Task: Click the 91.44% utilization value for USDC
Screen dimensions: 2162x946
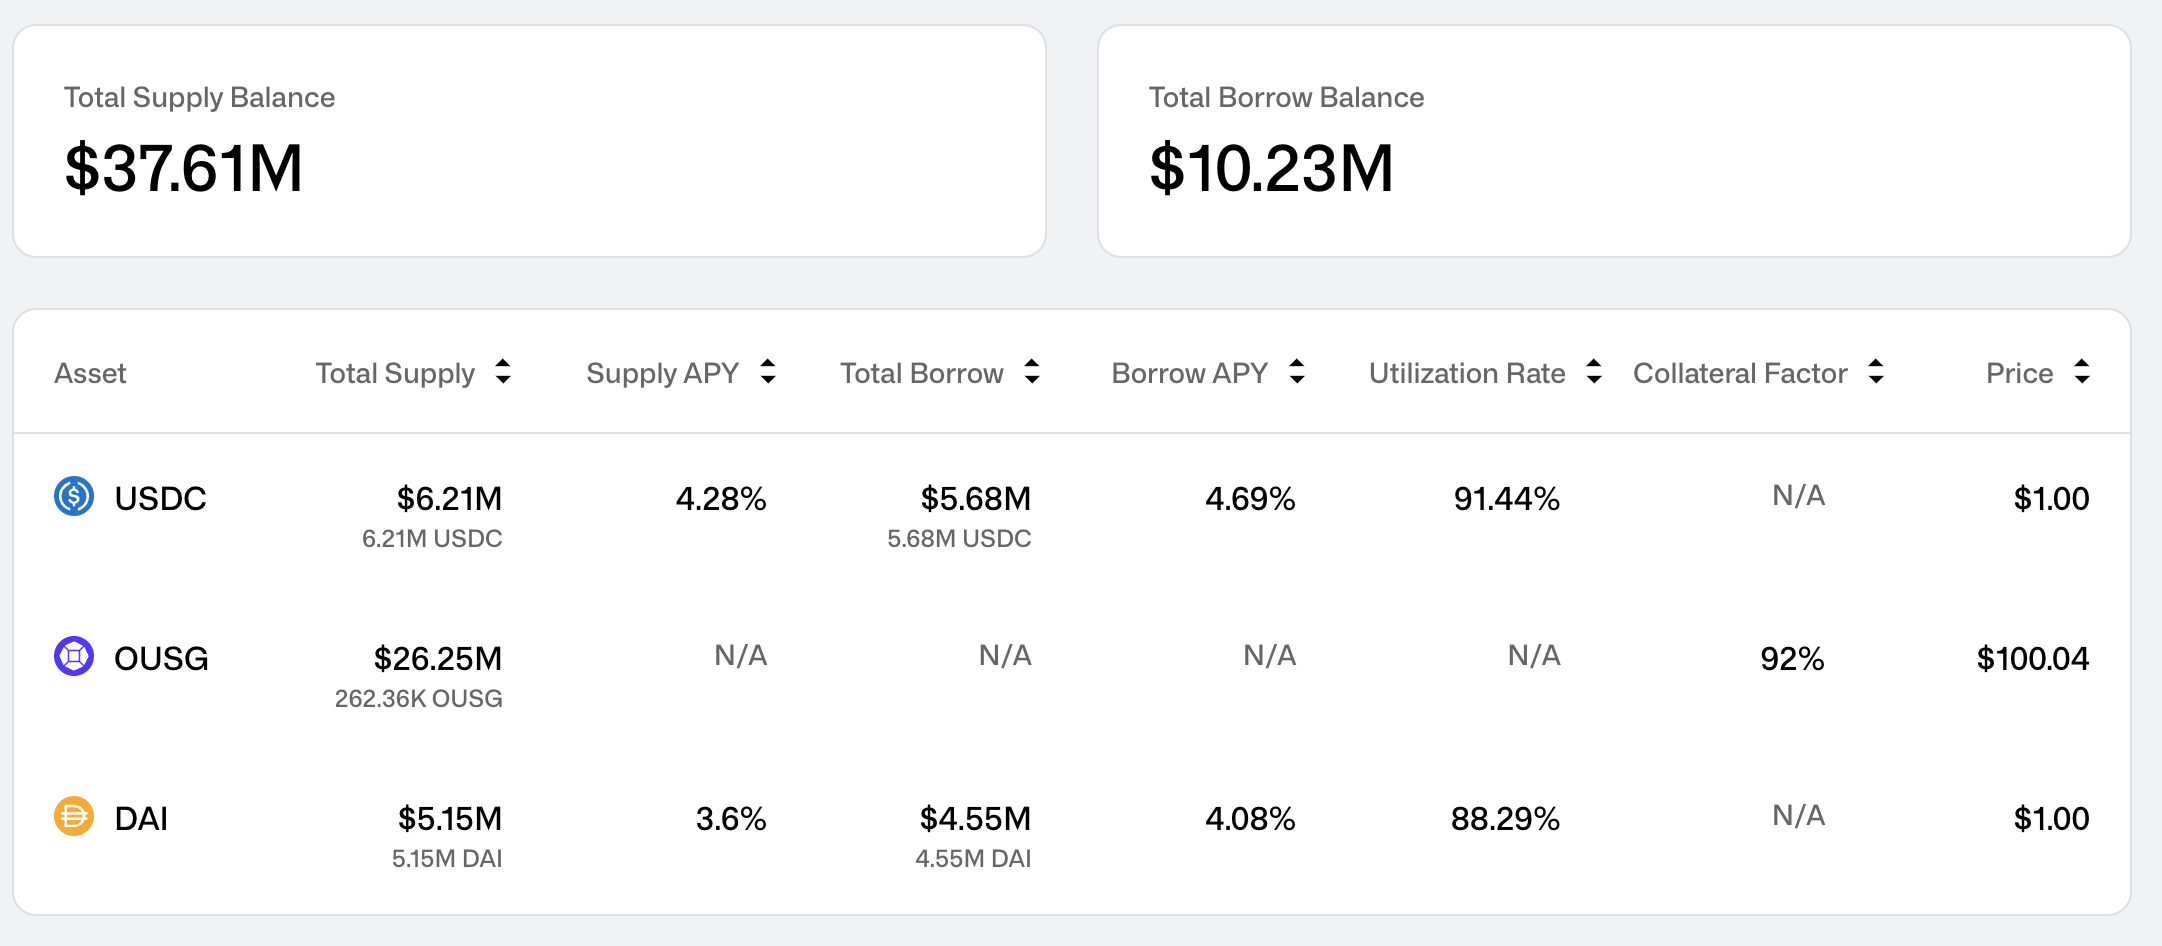Action: [1506, 499]
